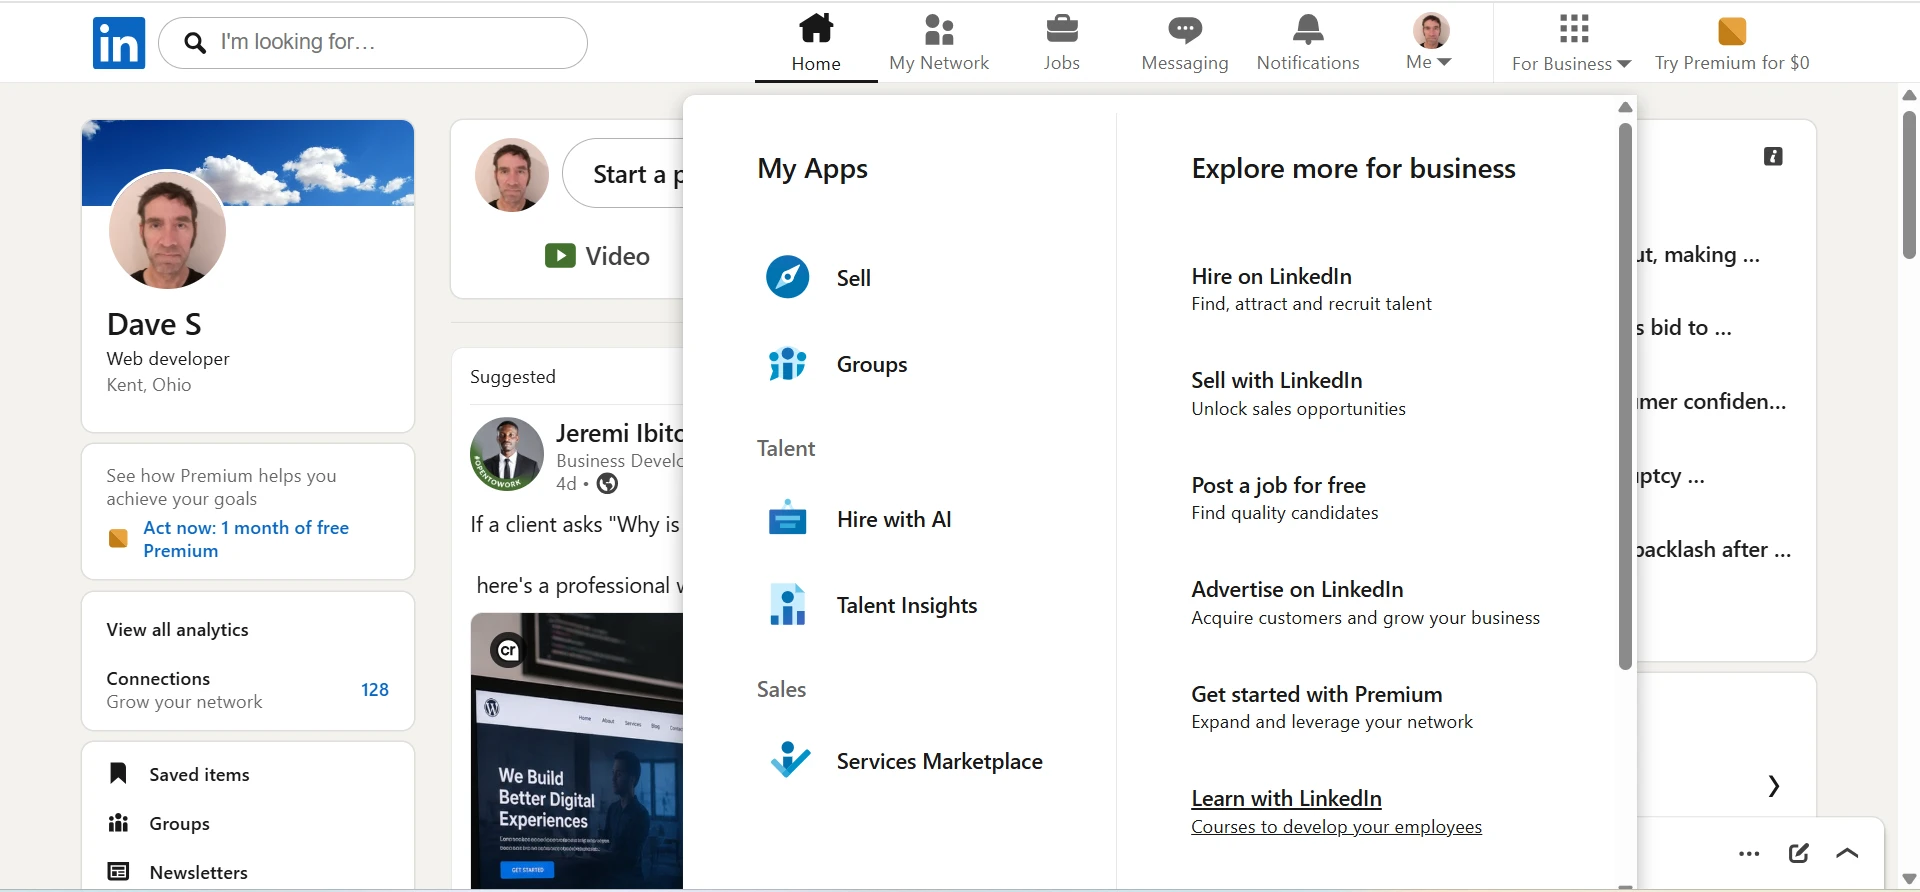Viewport: 1920px width, 892px height.
Task: Click the Jobs briefcase icon
Action: [1062, 29]
